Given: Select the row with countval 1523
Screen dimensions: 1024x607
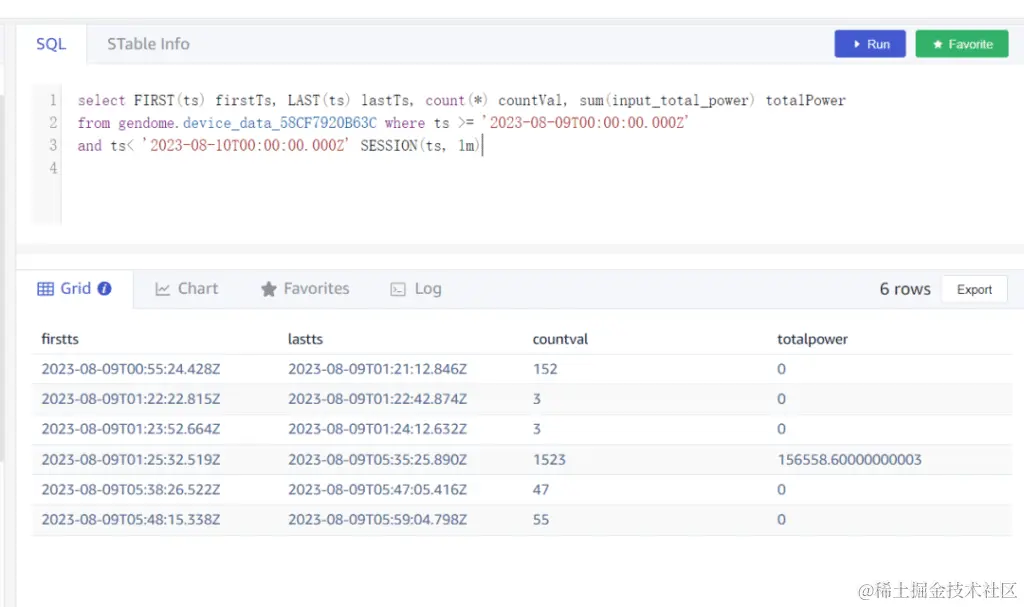Looking at the screenshot, I should pos(522,459).
